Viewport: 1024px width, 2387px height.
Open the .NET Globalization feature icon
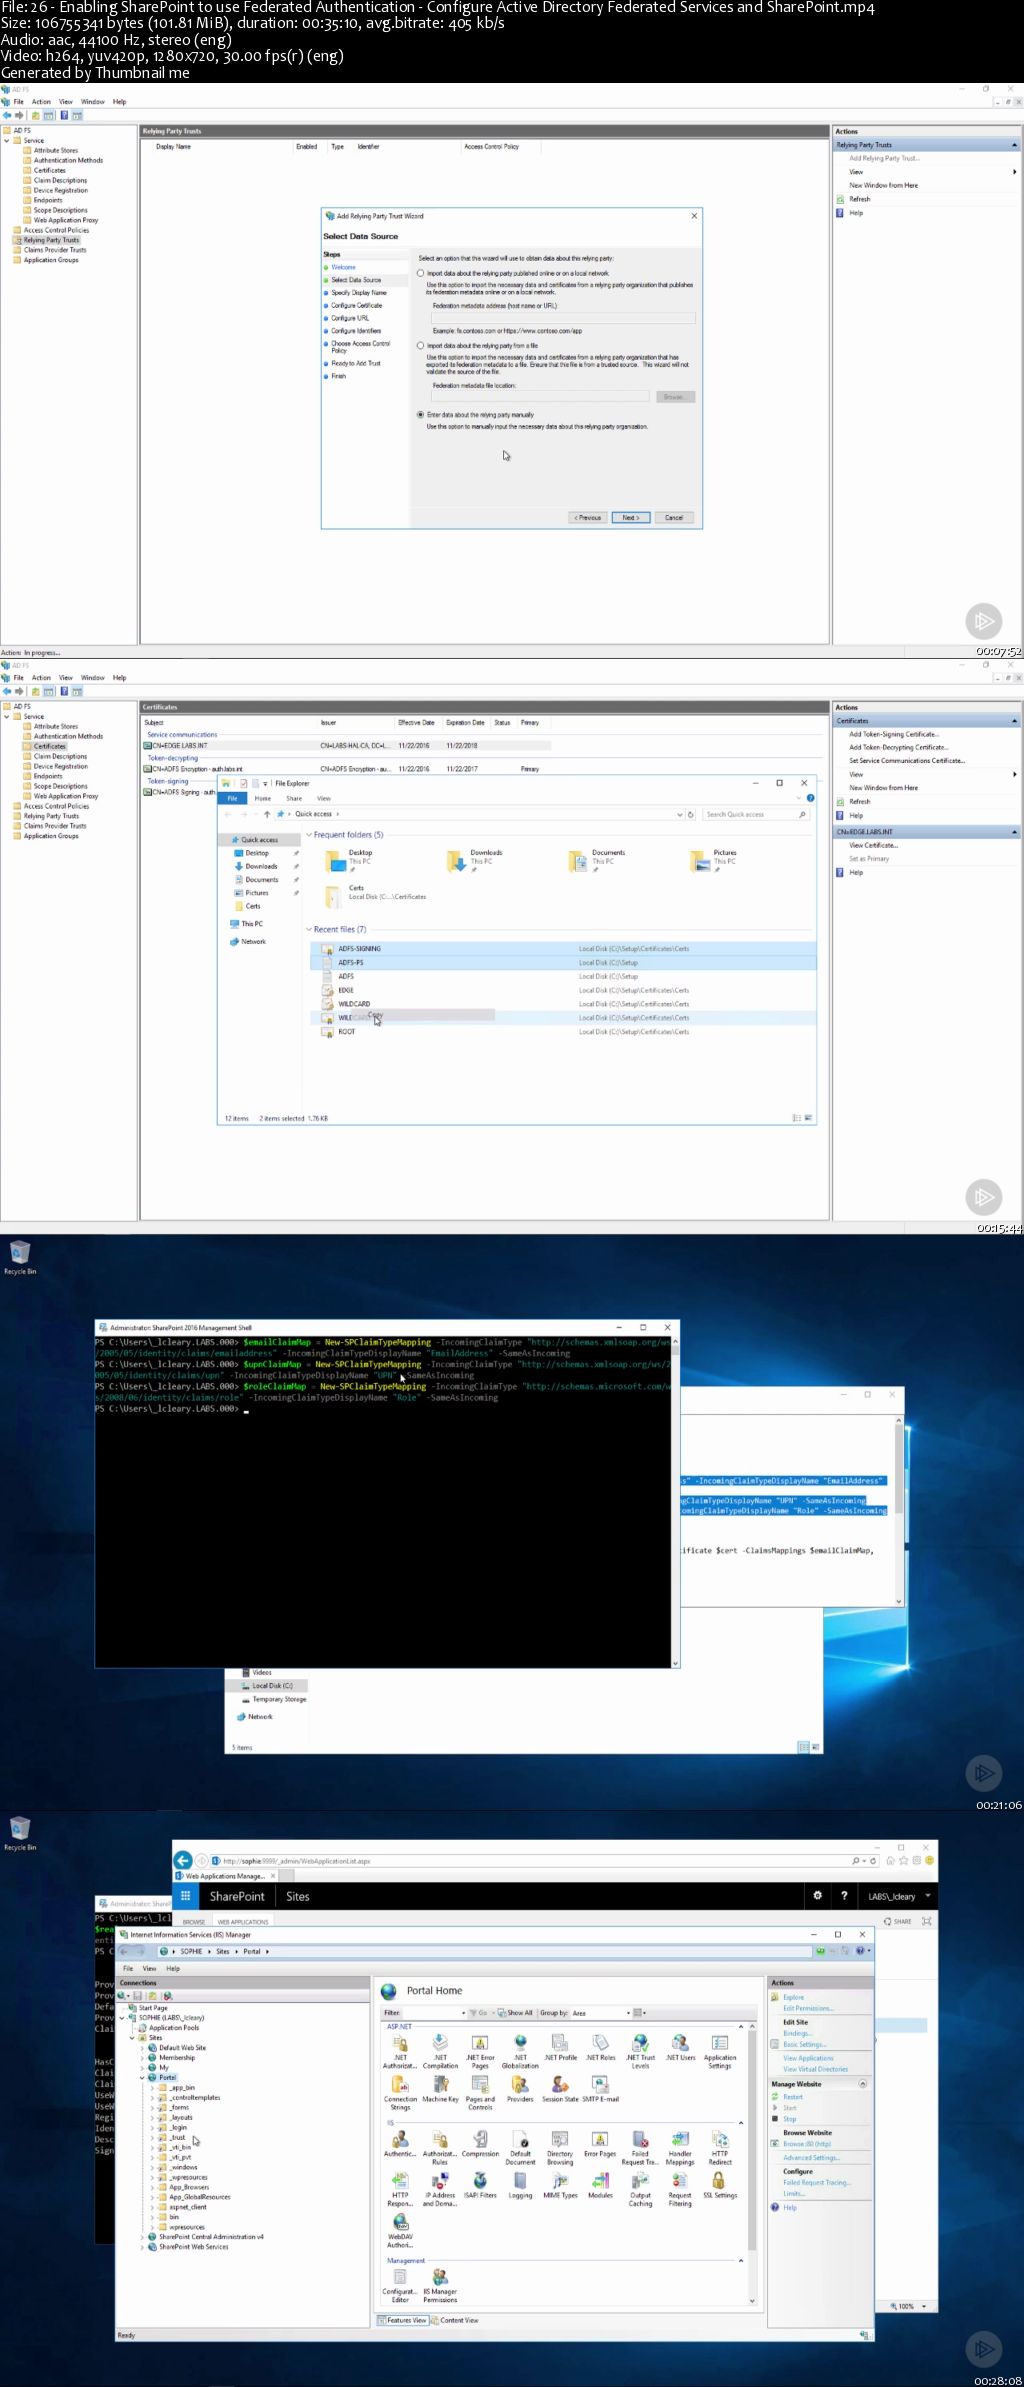[x=520, y=2051]
